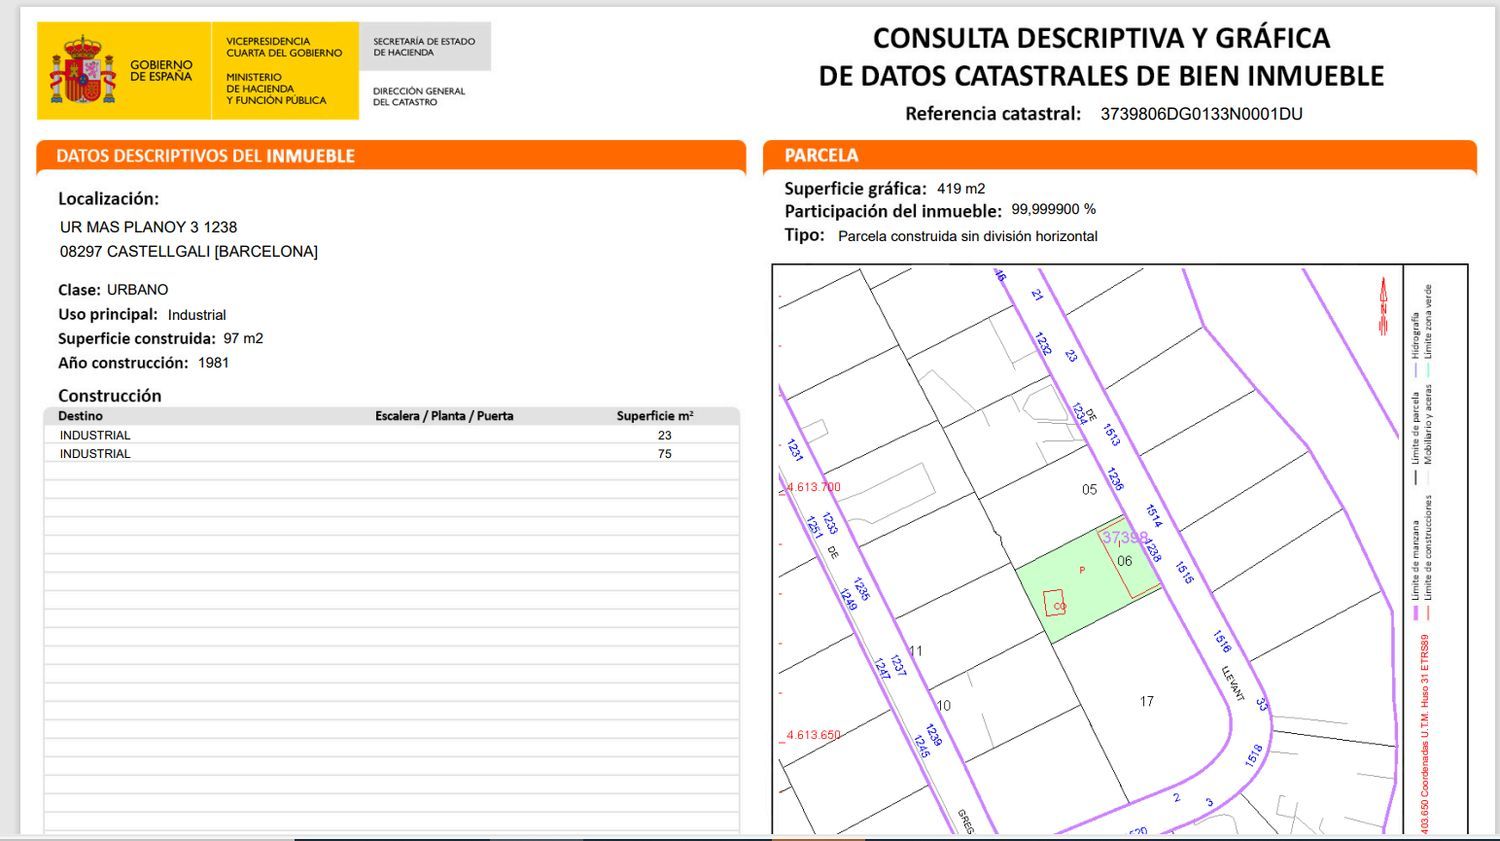This screenshot has width=1500, height=841.
Task: Click the Superficie m² column header
Action: click(654, 416)
